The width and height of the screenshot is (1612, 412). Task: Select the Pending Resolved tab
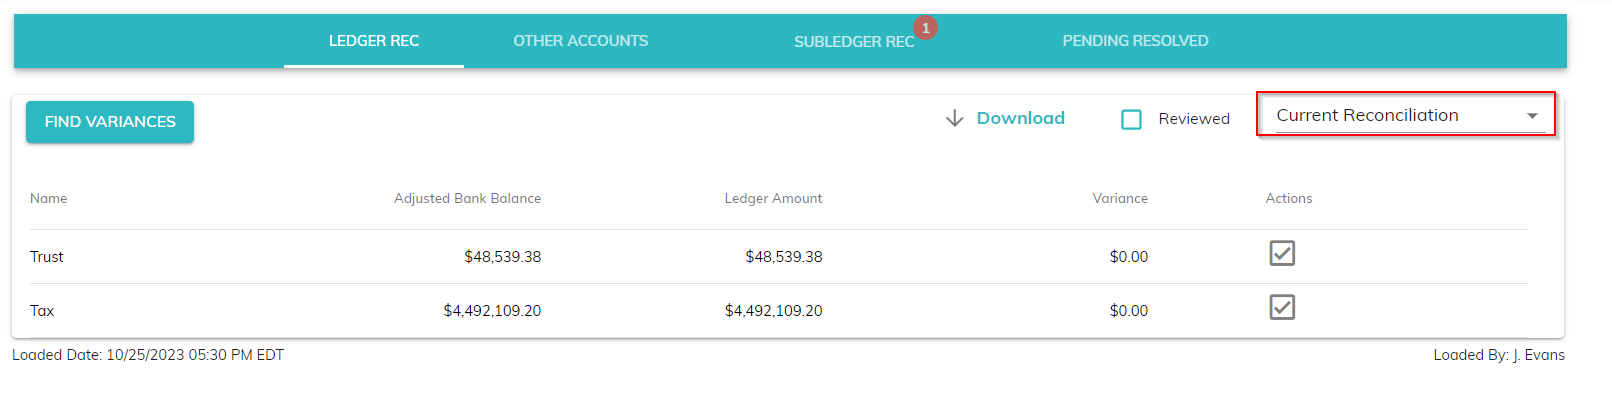[x=1135, y=41]
